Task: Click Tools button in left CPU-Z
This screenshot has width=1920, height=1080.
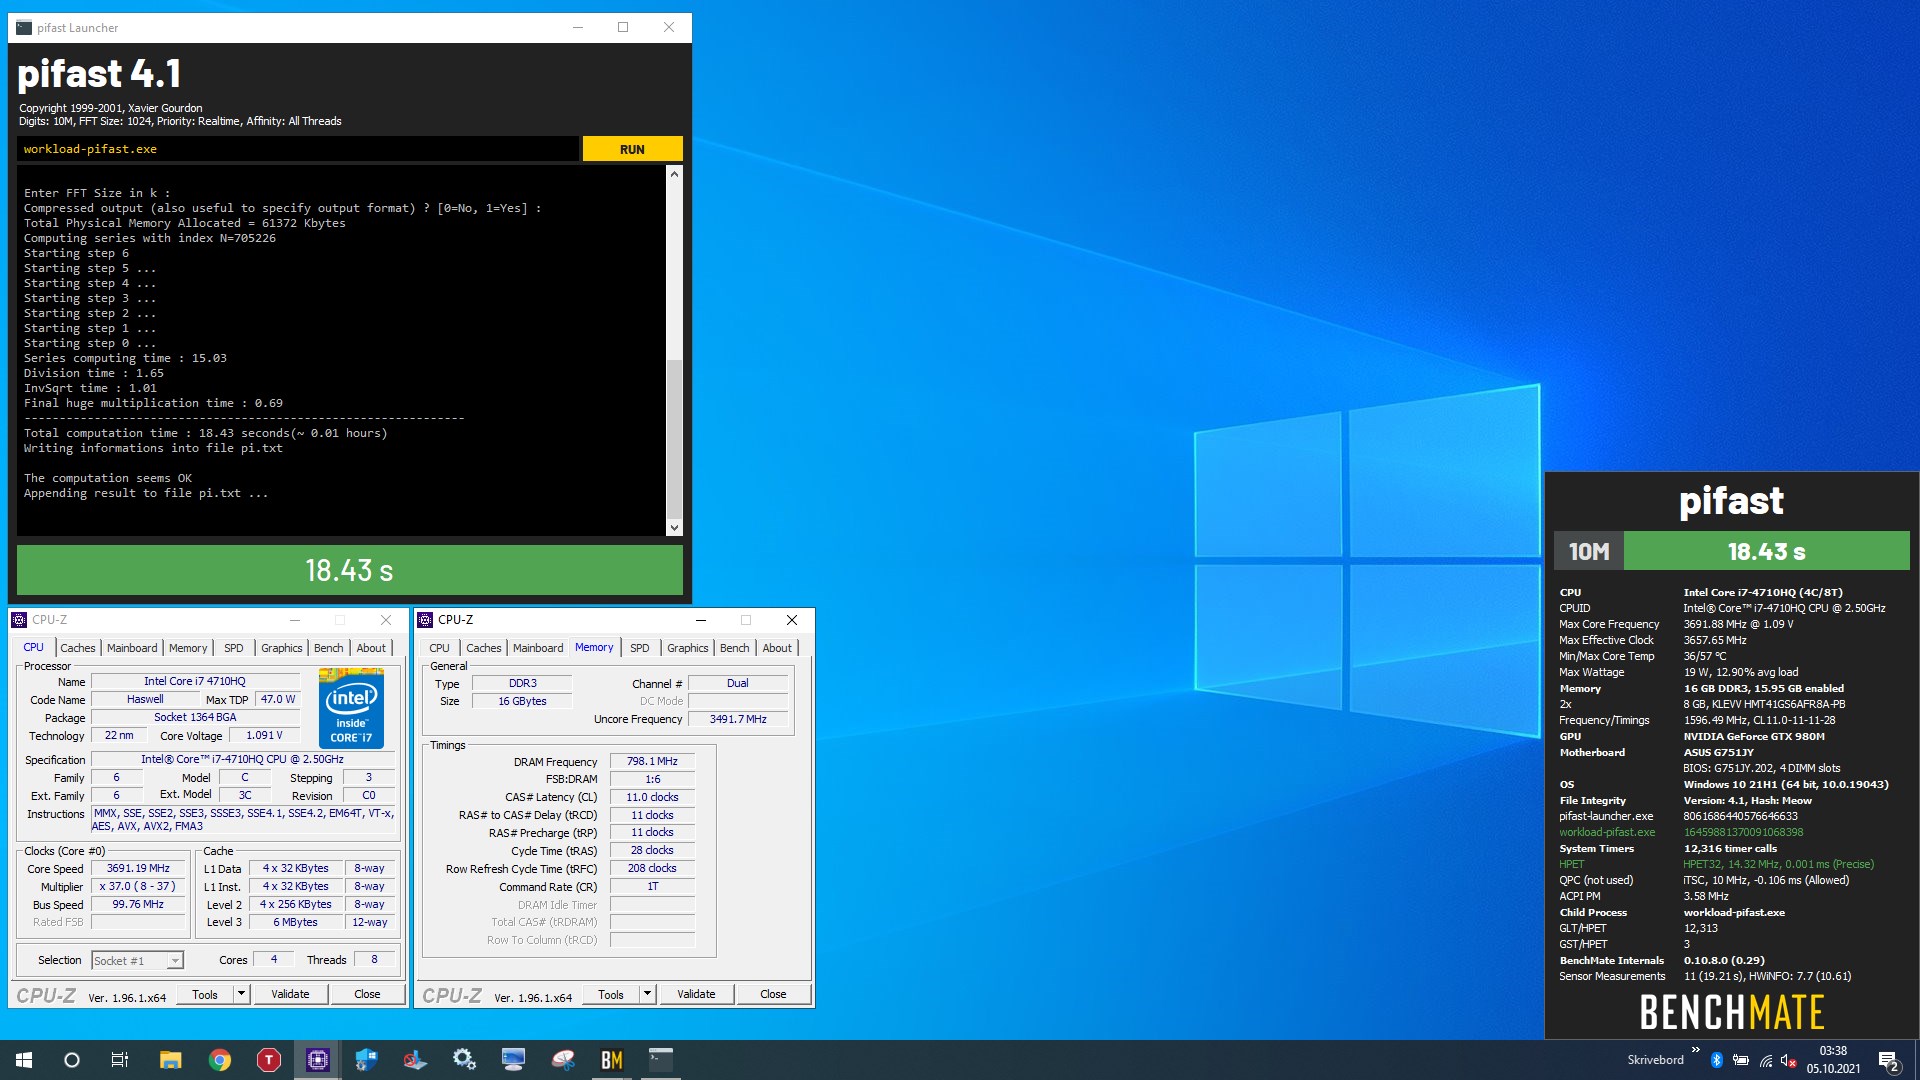Action: (x=205, y=994)
